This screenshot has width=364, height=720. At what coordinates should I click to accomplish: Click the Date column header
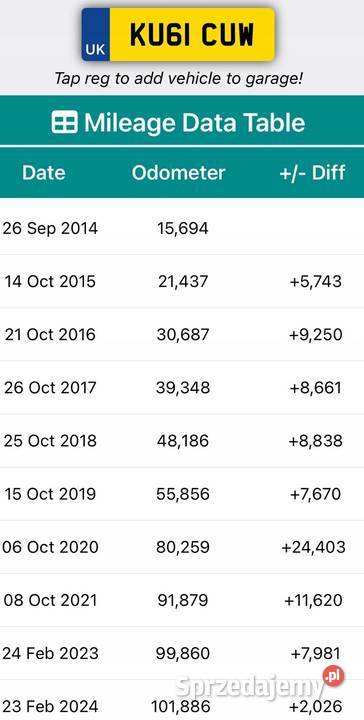click(x=44, y=173)
